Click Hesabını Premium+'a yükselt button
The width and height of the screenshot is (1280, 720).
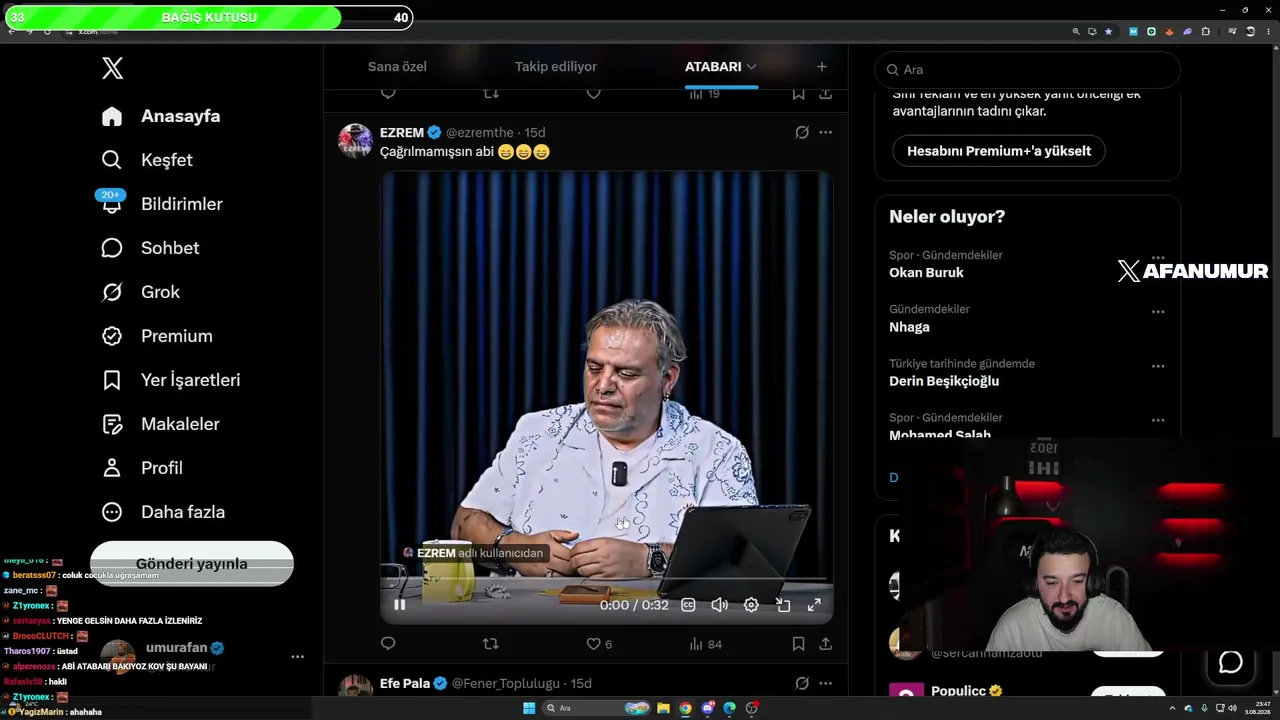click(x=999, y=151)
